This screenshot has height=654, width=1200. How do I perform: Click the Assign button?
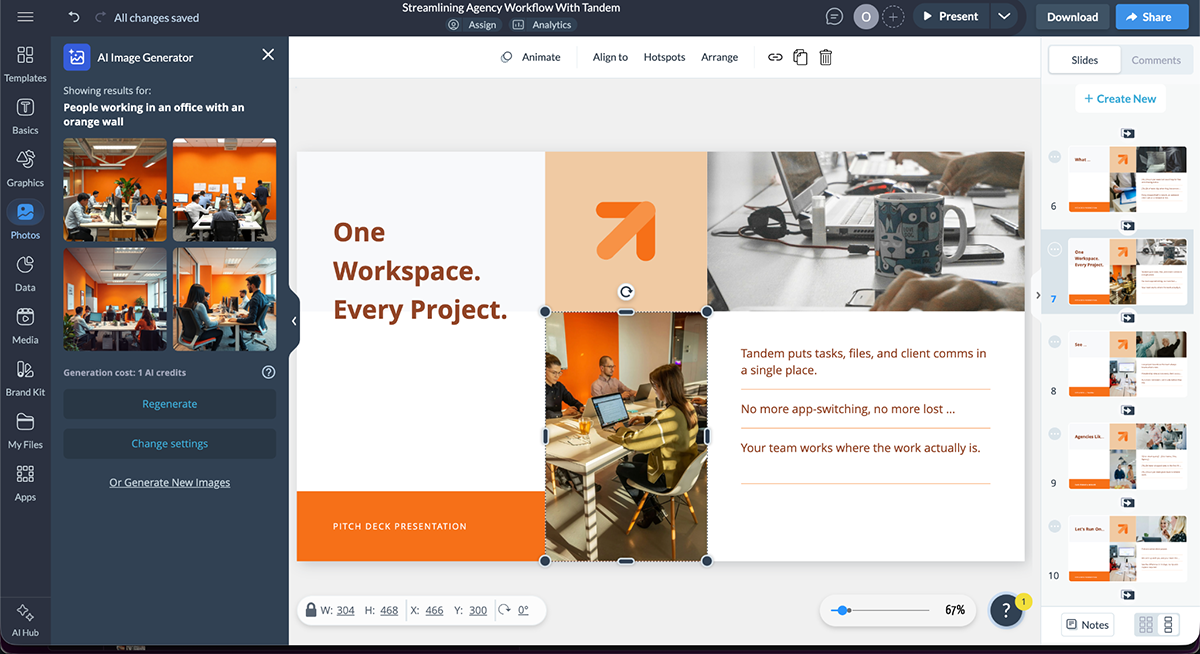(x=472, y=25)
